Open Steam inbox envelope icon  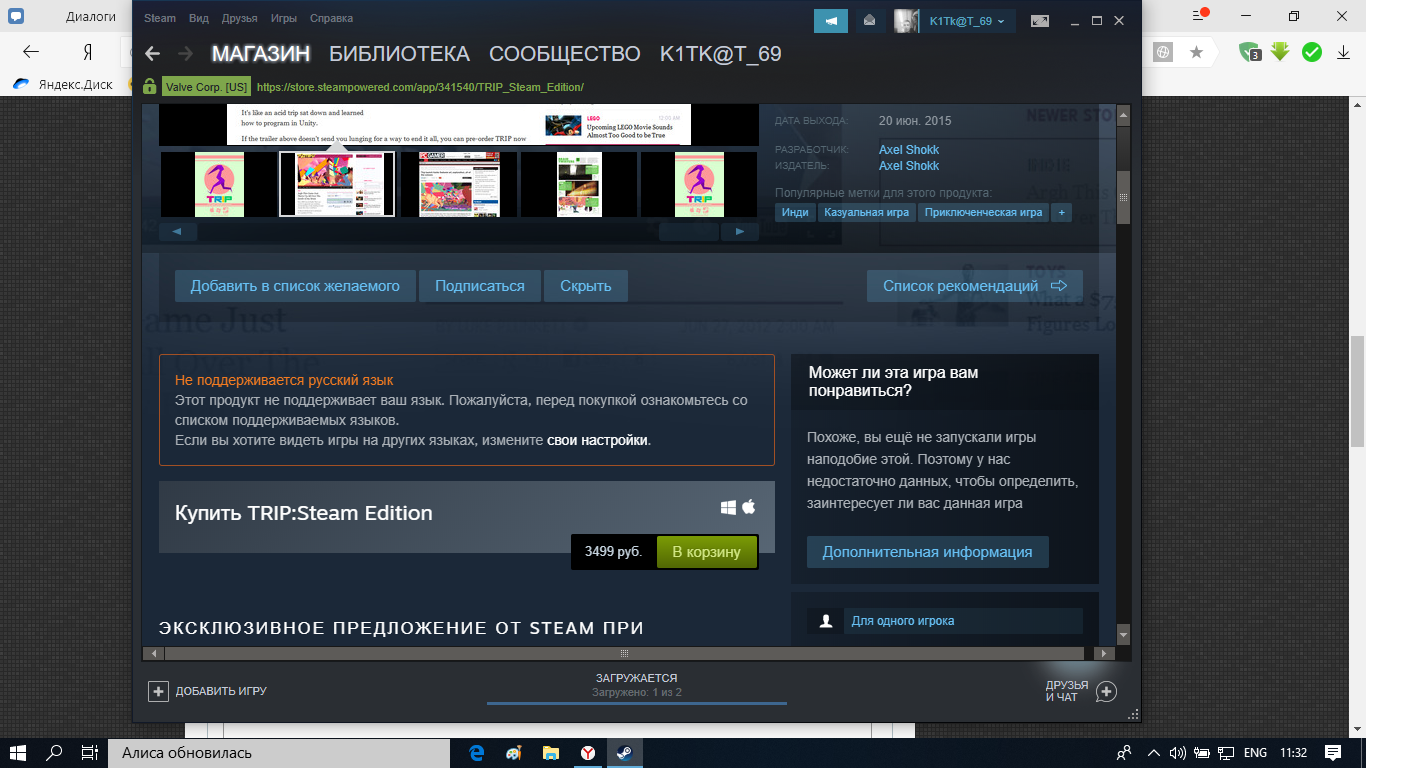point(870,21)
